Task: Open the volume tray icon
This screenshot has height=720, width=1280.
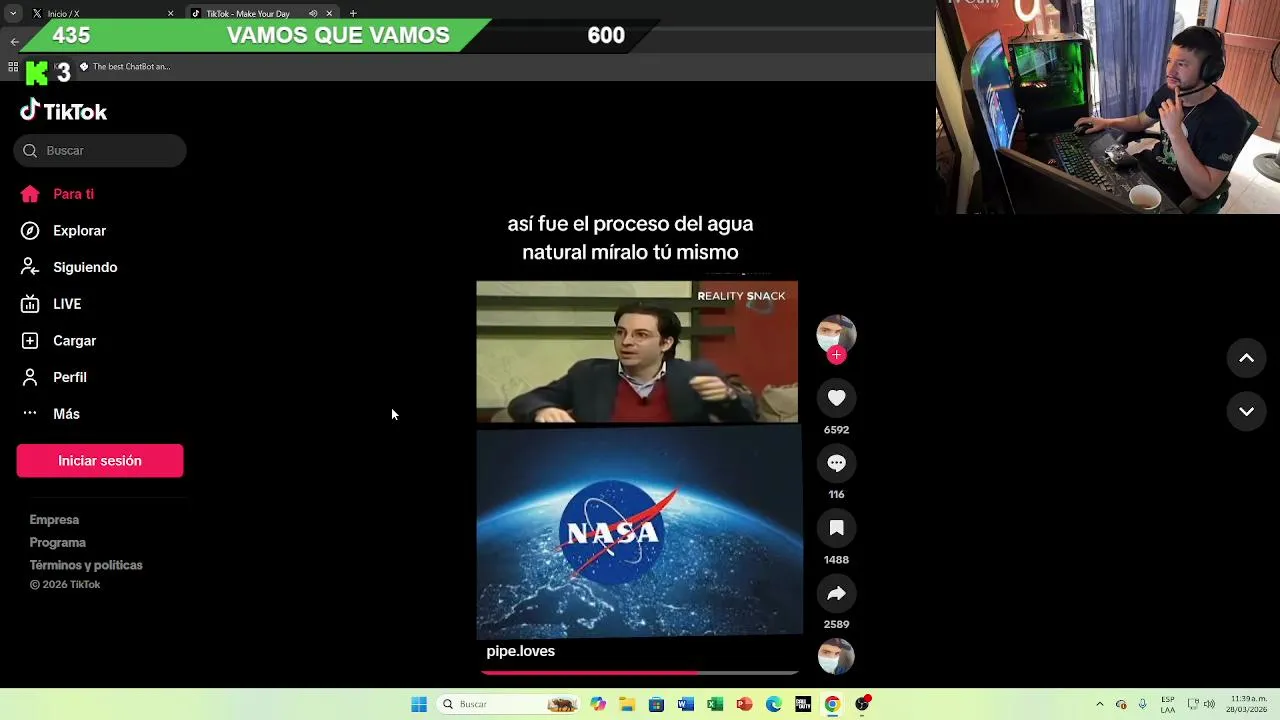Action: (1210, 704)
